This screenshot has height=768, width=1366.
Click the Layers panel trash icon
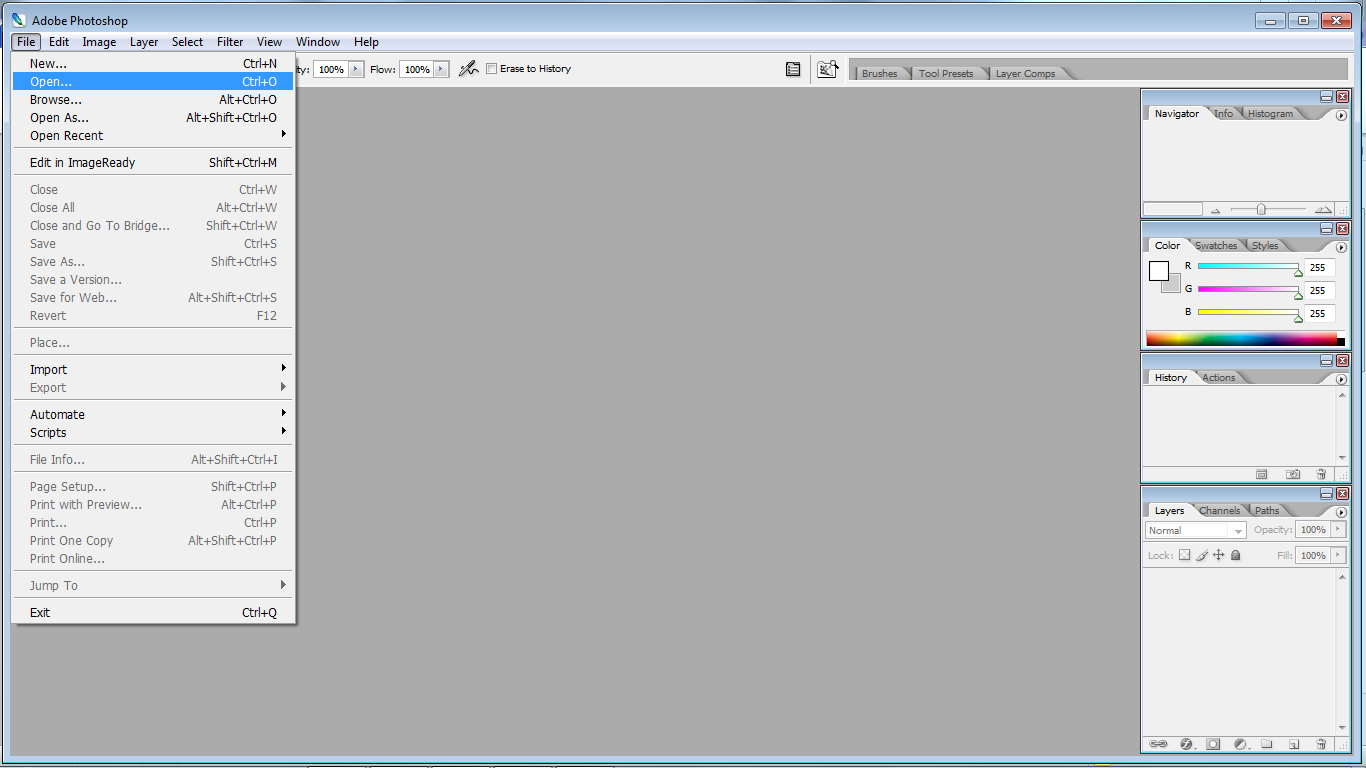click(1321, 744)
